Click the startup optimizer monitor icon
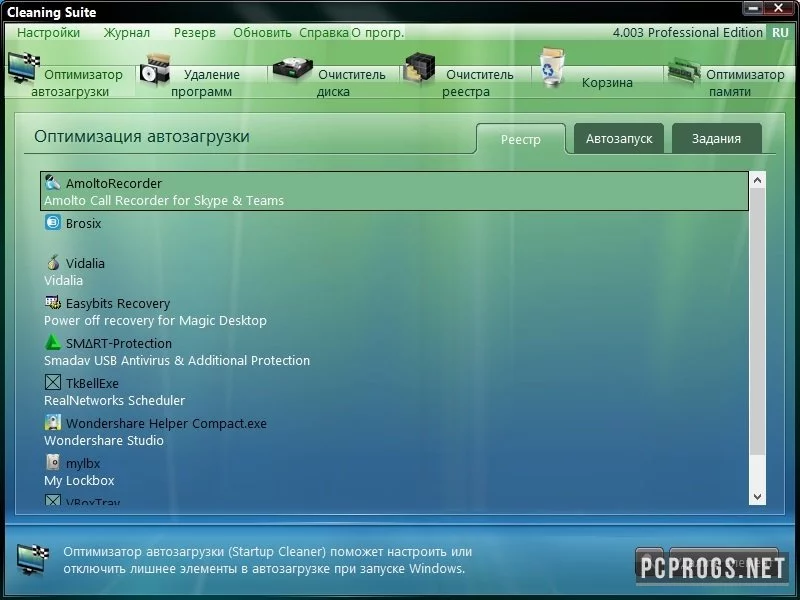 pyautogui.click(x=23, y=67)
